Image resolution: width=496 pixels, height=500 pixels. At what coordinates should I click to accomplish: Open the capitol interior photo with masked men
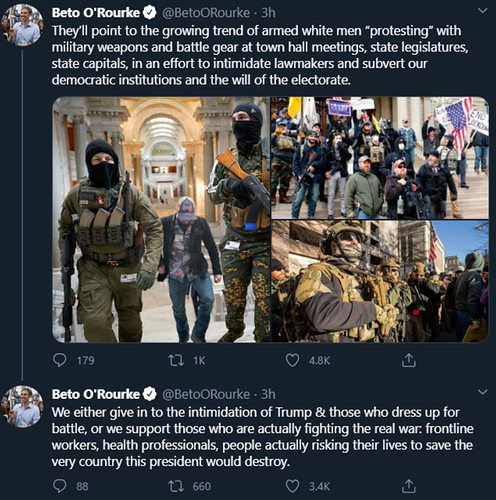point(161,219)
